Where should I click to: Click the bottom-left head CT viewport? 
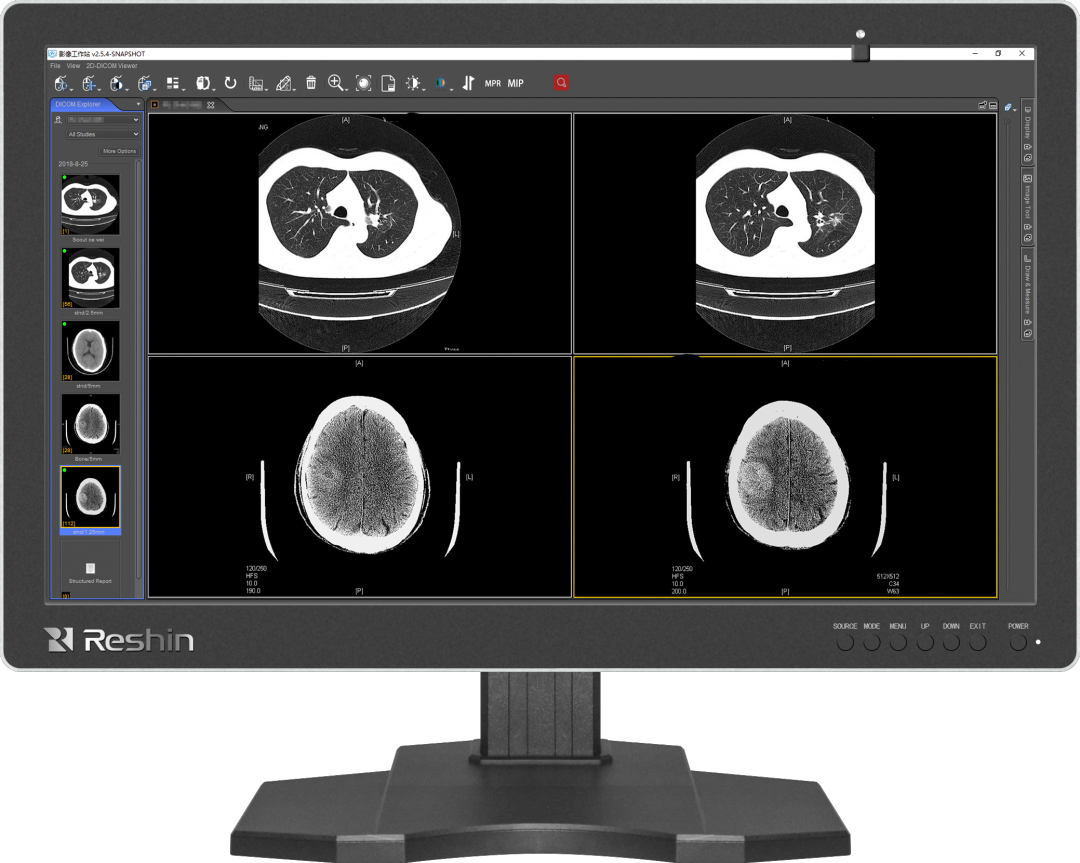click(x=360, y=477)
